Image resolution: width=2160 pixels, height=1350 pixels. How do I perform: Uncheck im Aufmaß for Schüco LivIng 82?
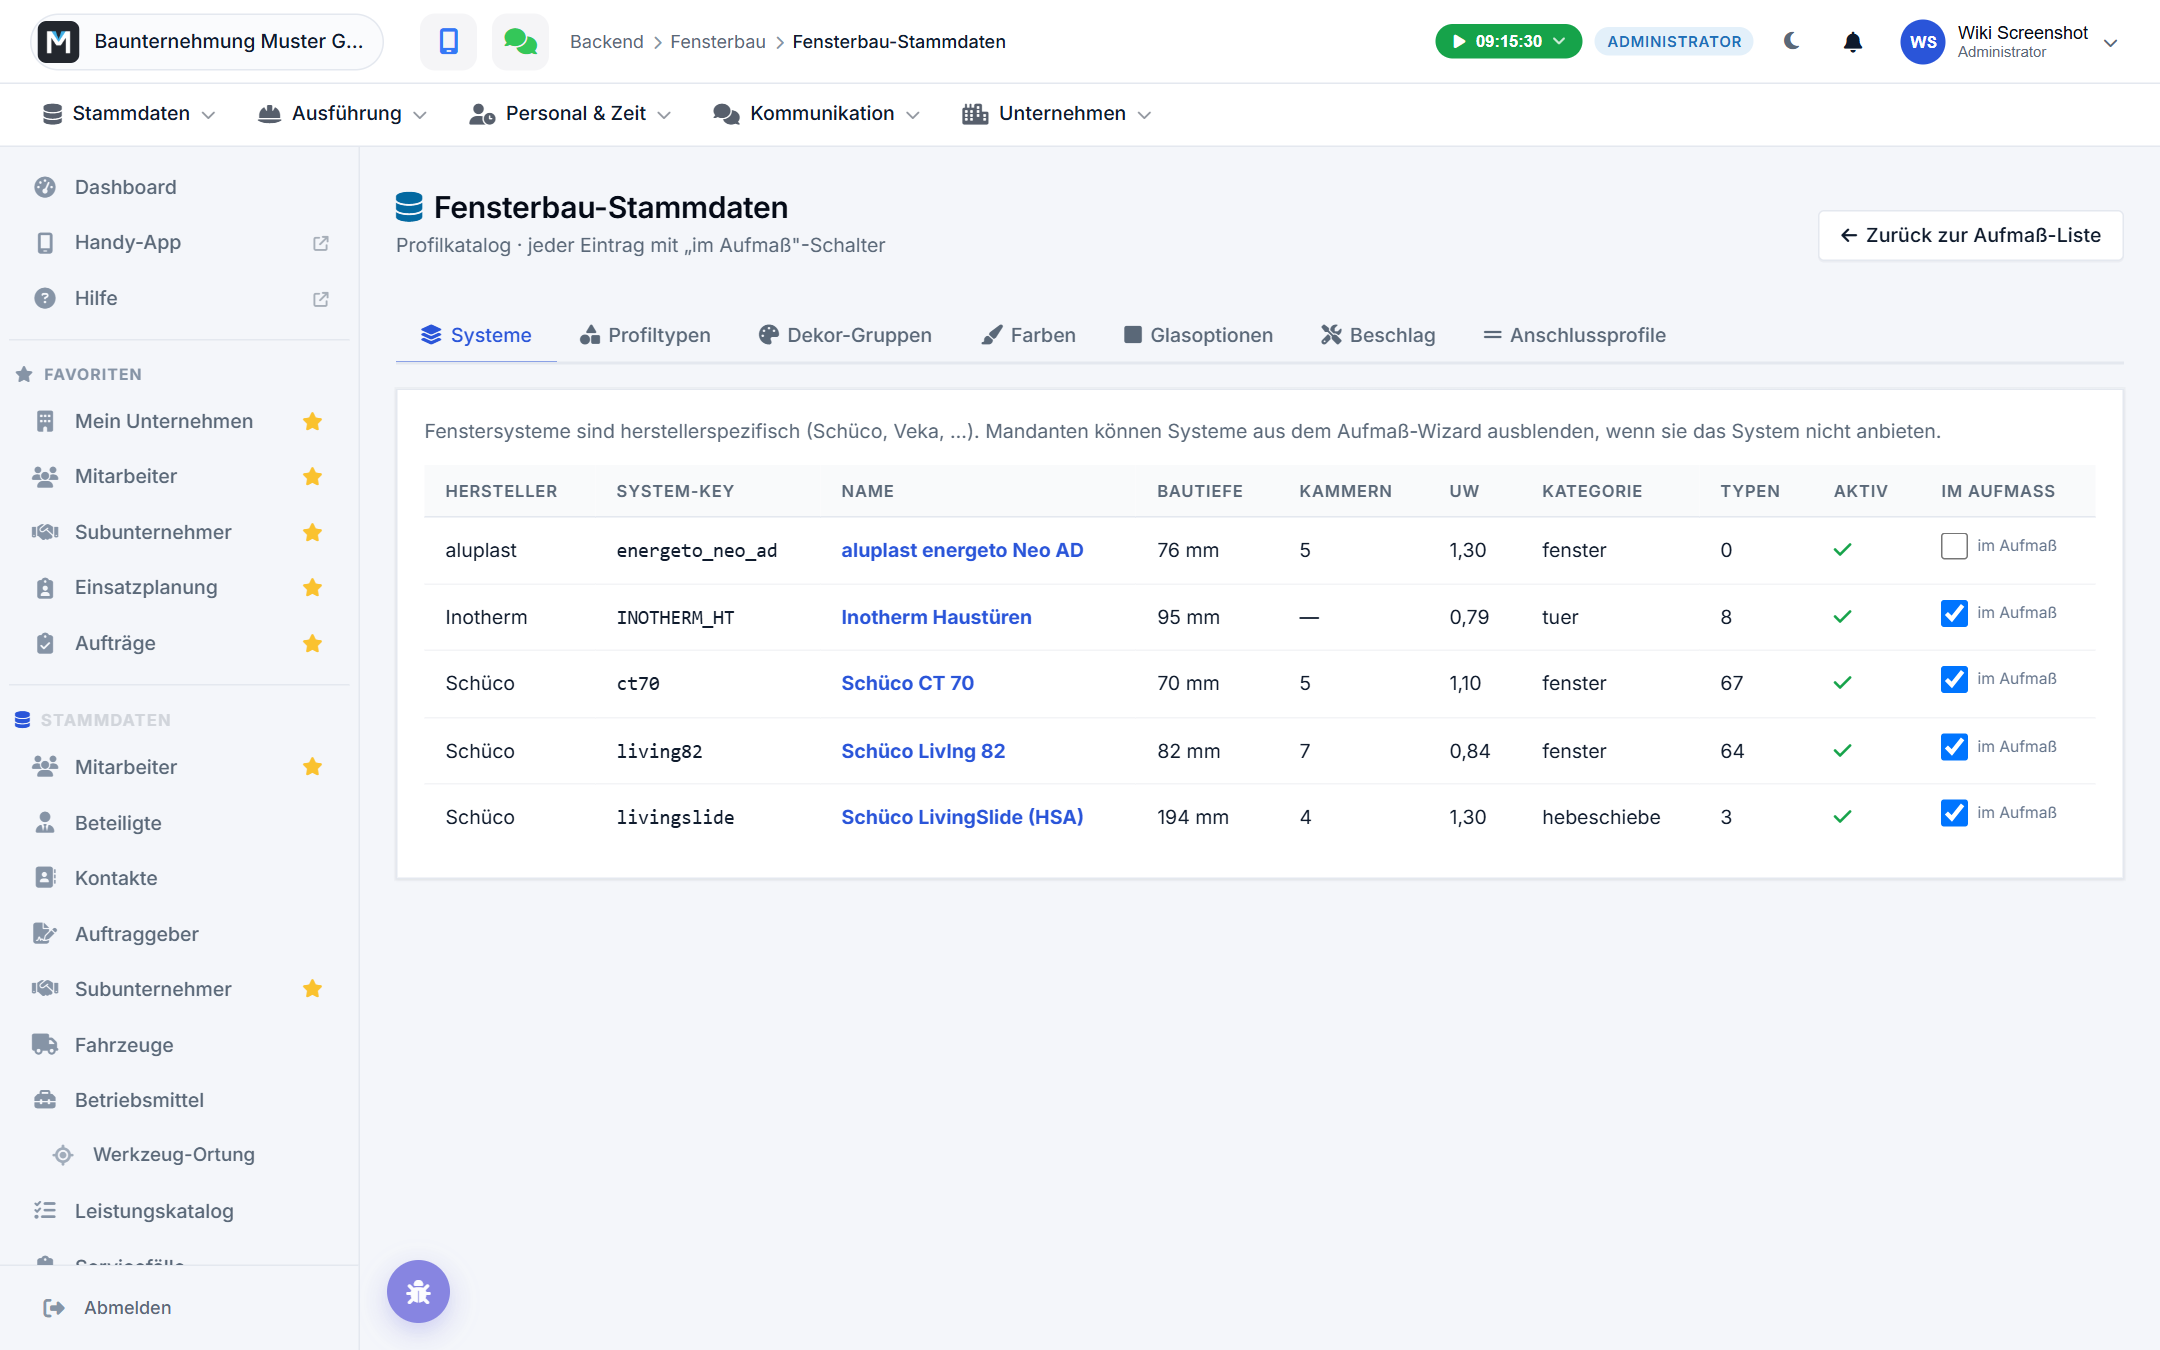[x=1954, y=747]
